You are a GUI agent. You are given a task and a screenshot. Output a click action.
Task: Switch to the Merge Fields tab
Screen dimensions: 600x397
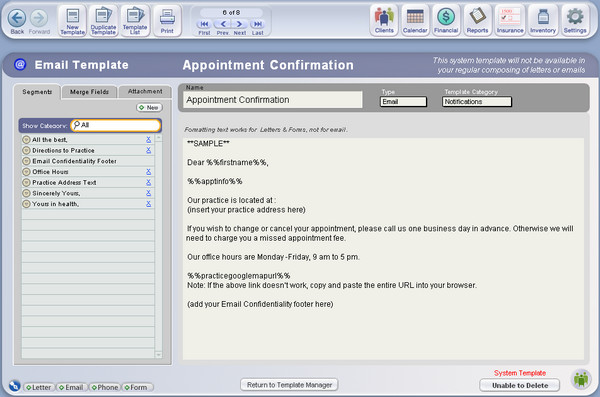[89, 92]
